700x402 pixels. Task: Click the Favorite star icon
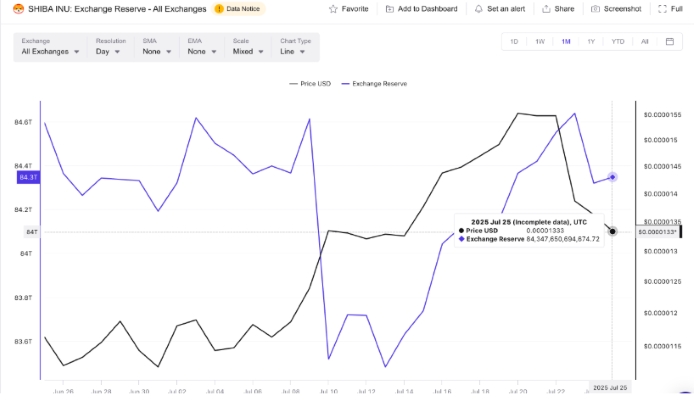[x=333, y=9]
